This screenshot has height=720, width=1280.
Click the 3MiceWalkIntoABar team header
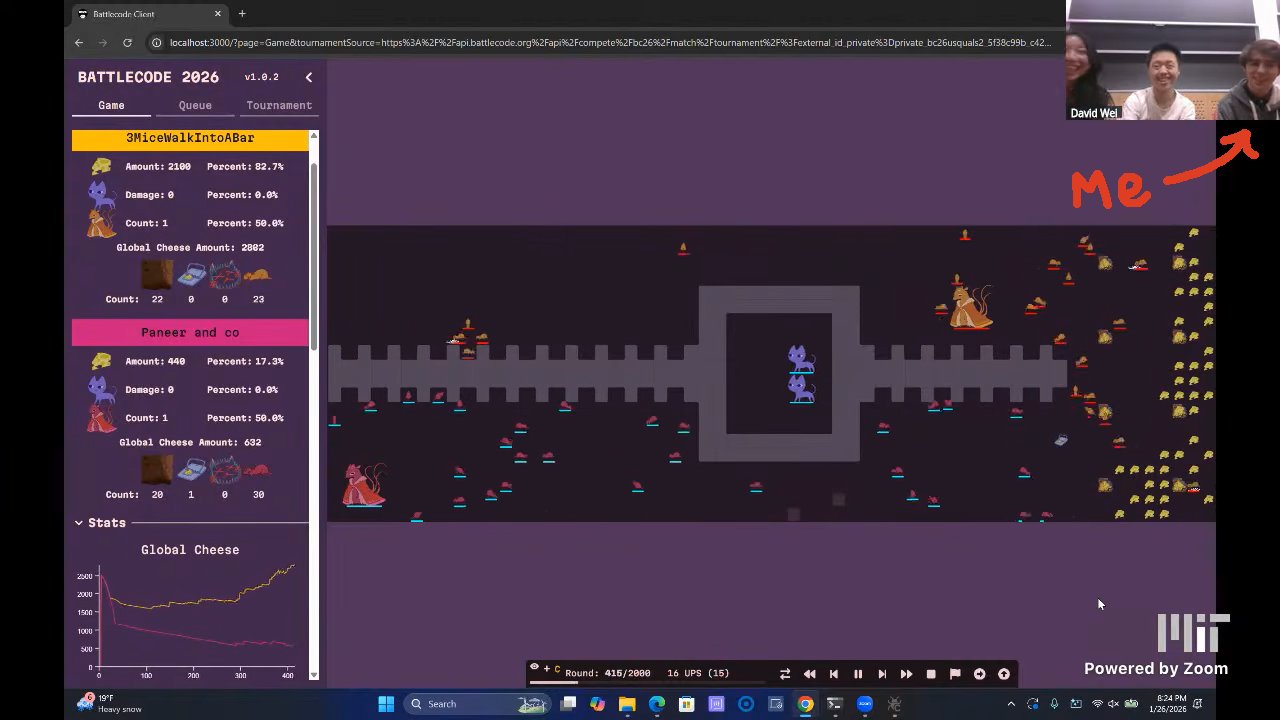(190, 138)
